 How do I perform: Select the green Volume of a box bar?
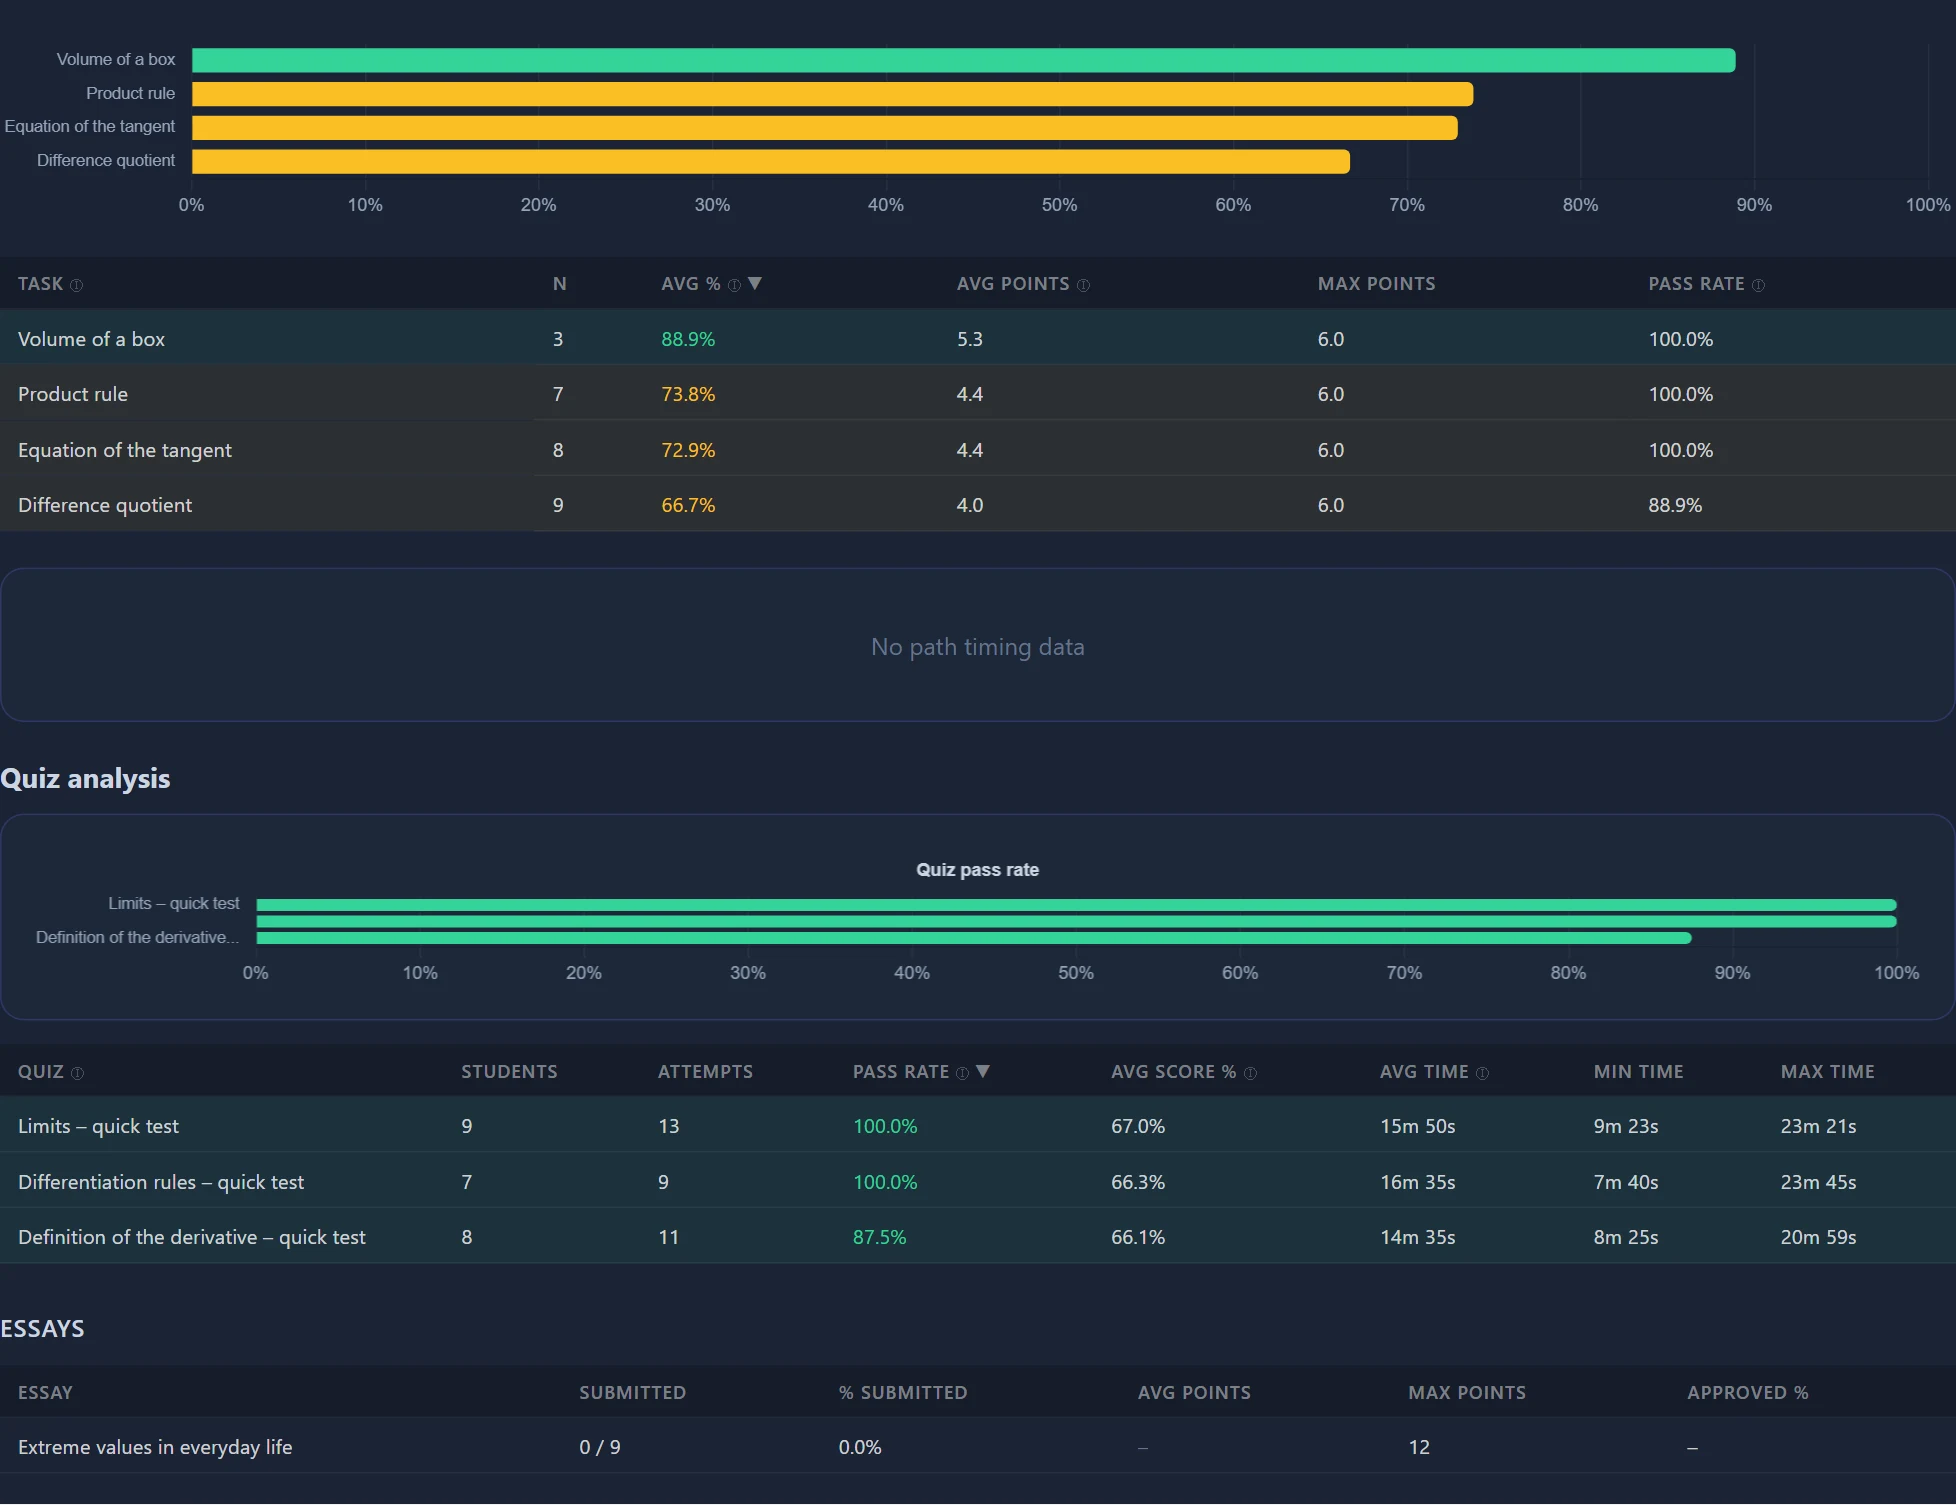(963, 60)
